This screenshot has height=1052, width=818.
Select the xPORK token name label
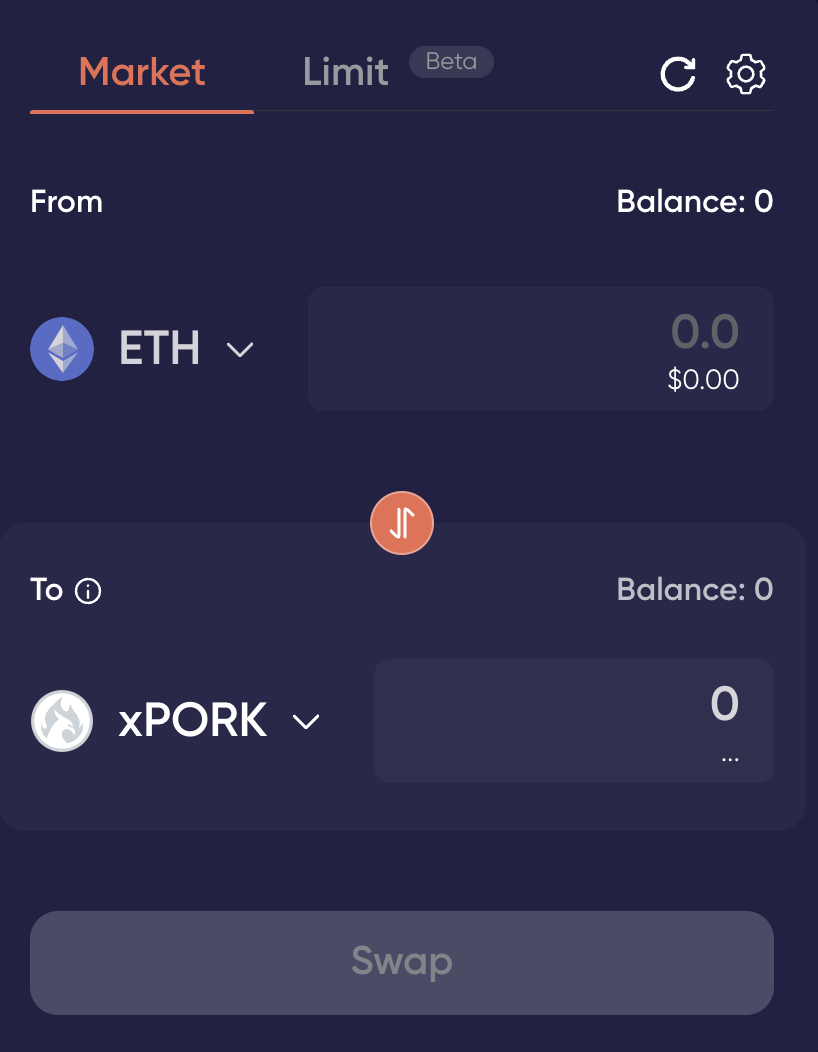(193, 721)
